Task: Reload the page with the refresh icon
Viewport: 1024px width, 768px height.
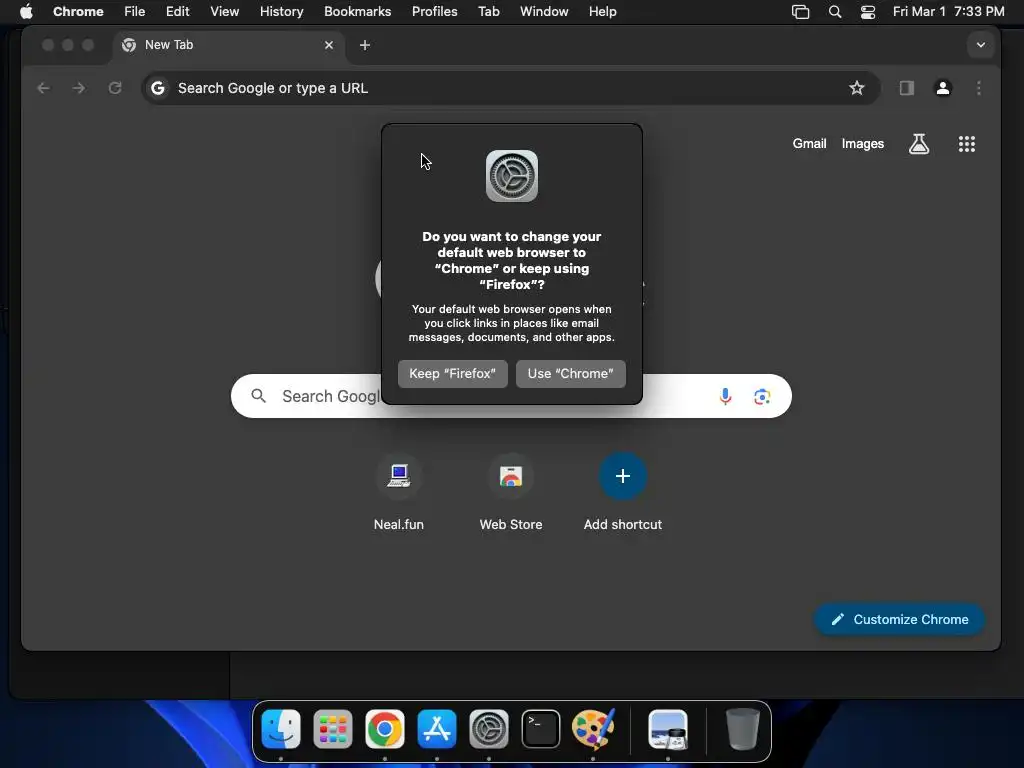Action: (115, 88)
